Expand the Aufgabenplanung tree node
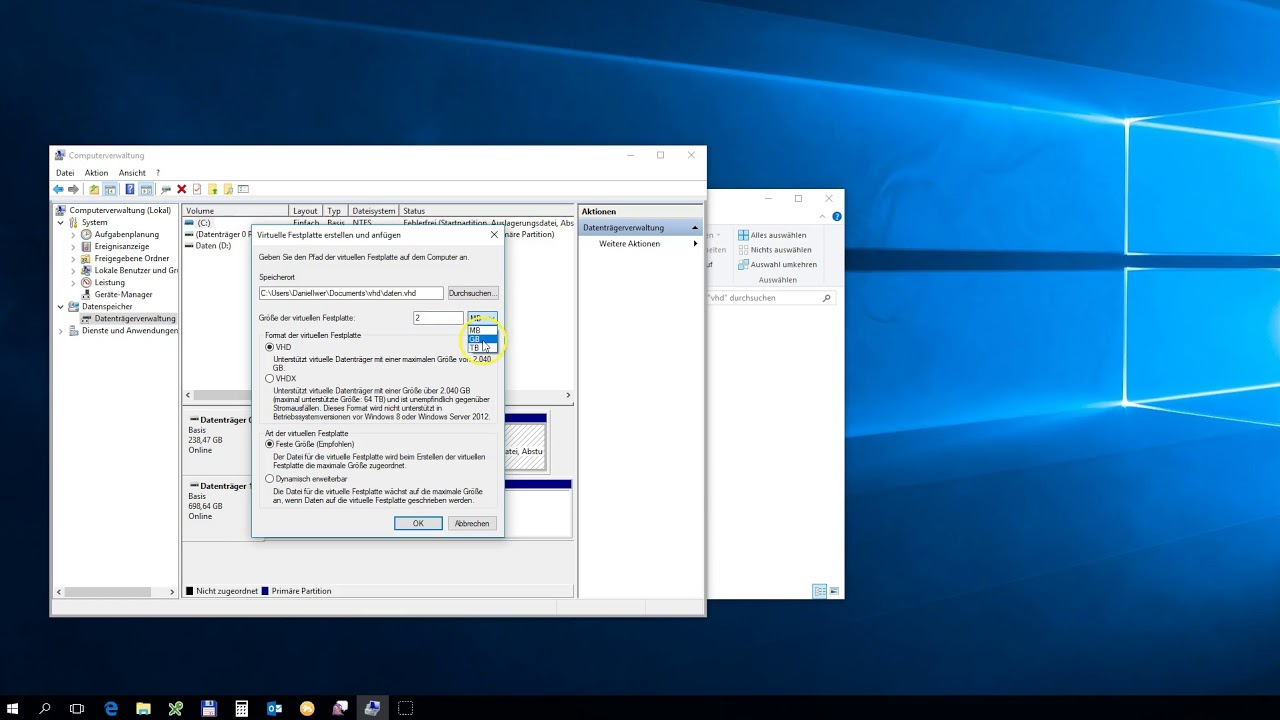 [73, 235]
